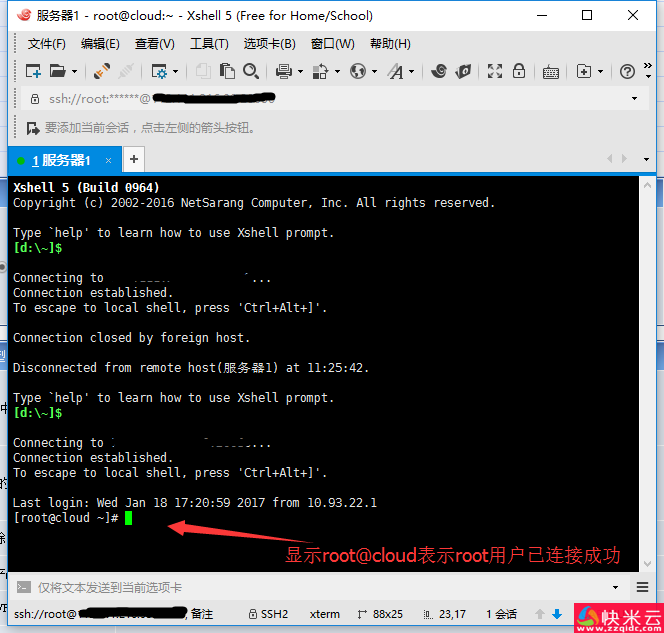The height and width of the screenshot is (633, 664).
Task: Click the 23,17 cursor position indicator
Action: (x=445, y=614)
